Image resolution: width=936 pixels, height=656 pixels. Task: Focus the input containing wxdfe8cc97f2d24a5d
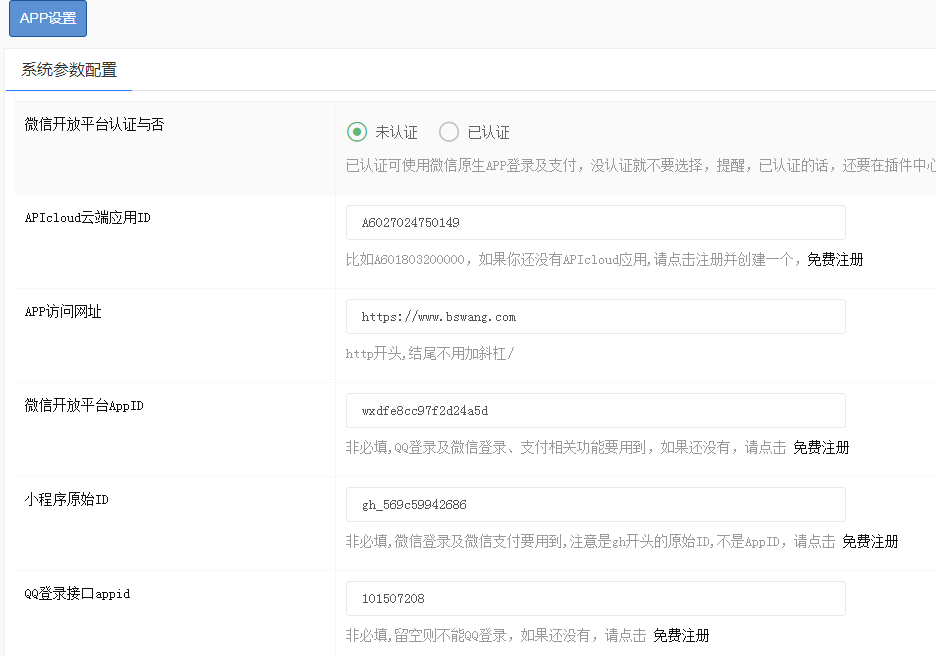coord(595,410)
